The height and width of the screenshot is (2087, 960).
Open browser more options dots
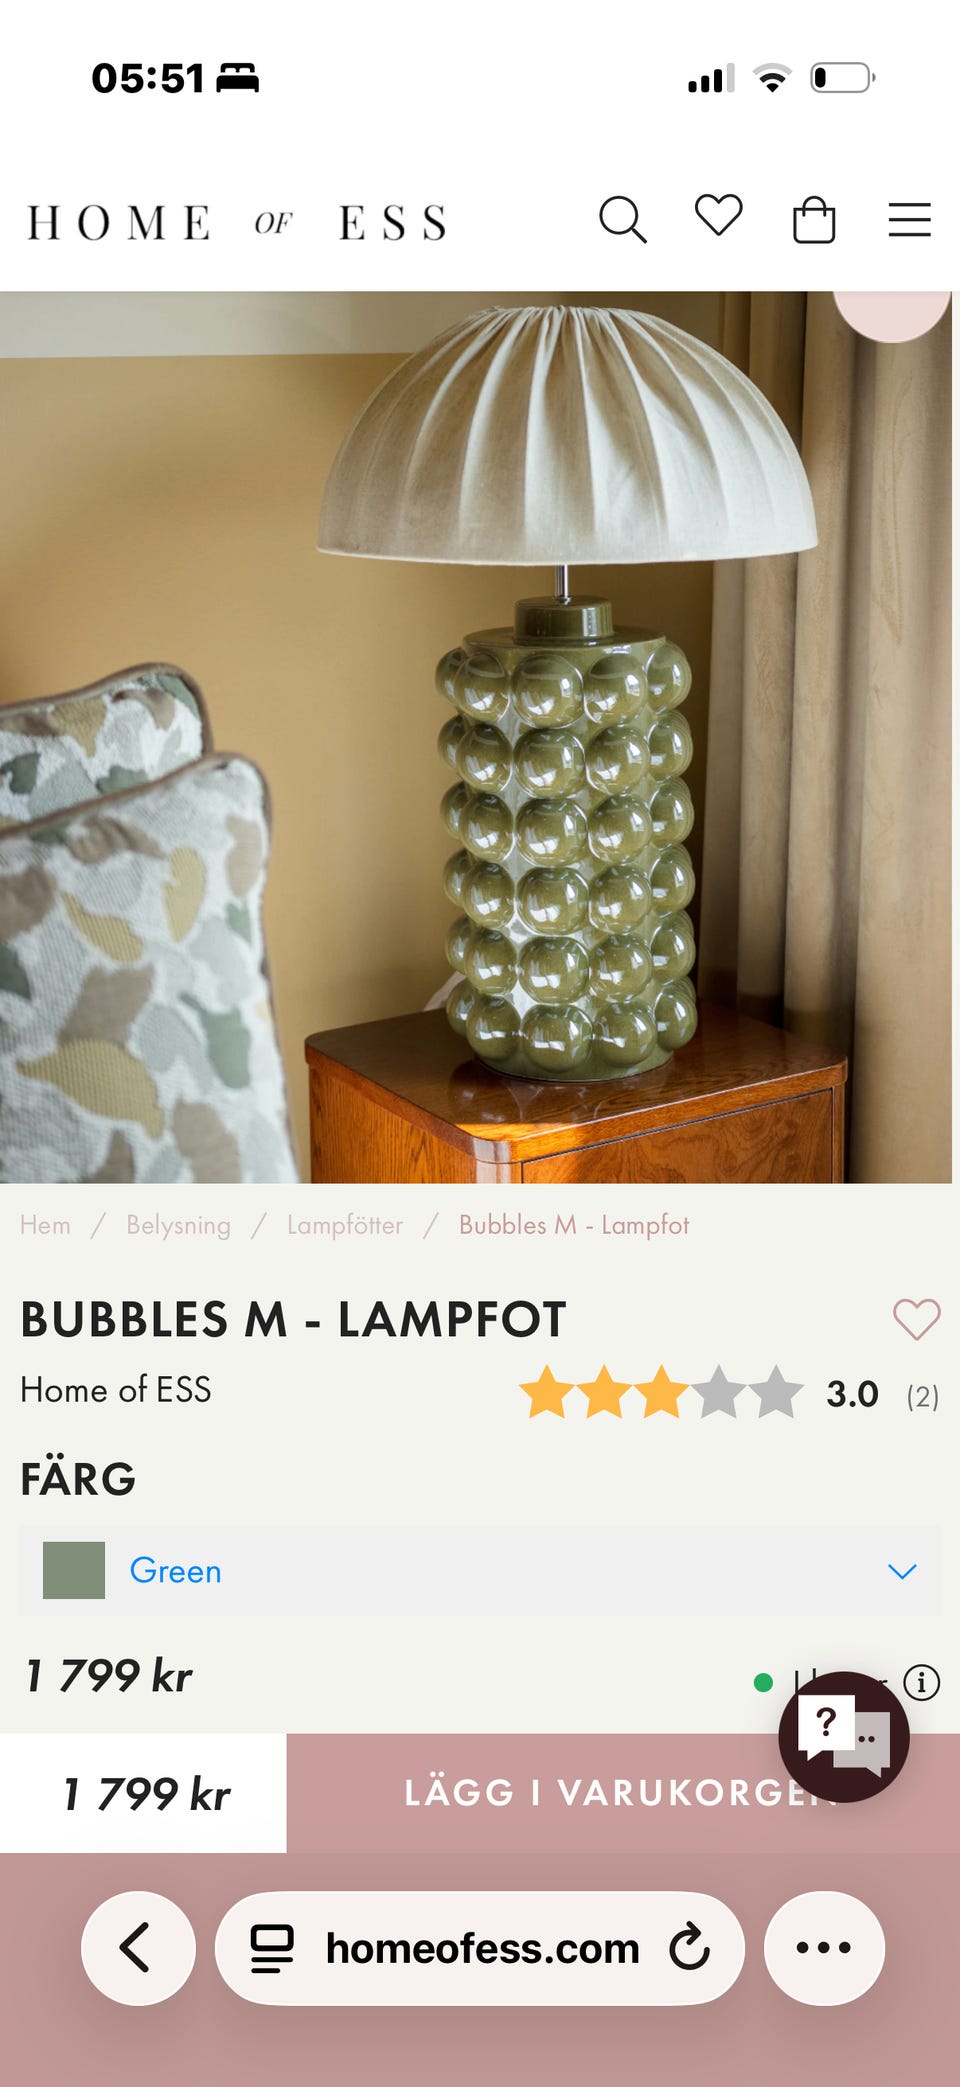click(824, 1948)
